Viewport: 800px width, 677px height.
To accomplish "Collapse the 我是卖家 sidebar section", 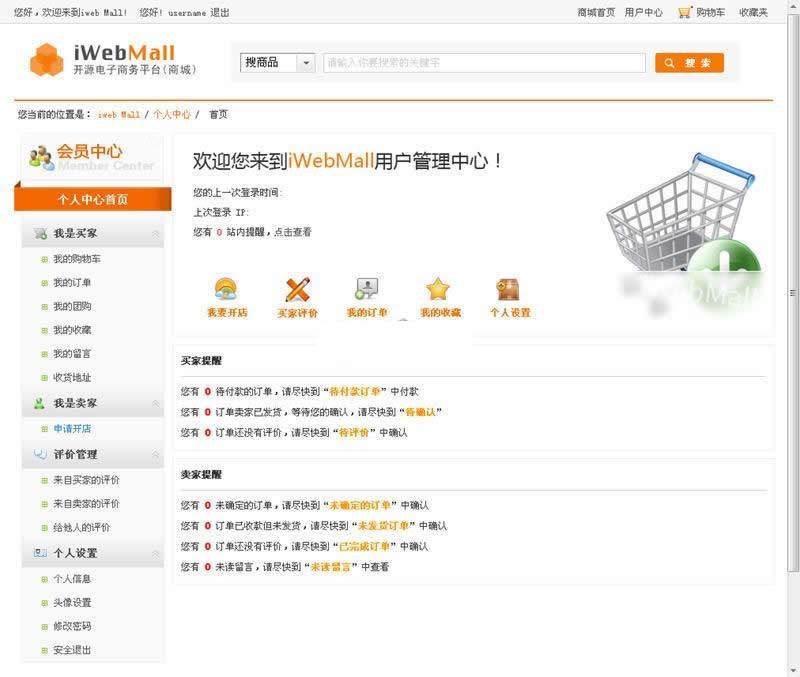I will click(x=156, y=404).
